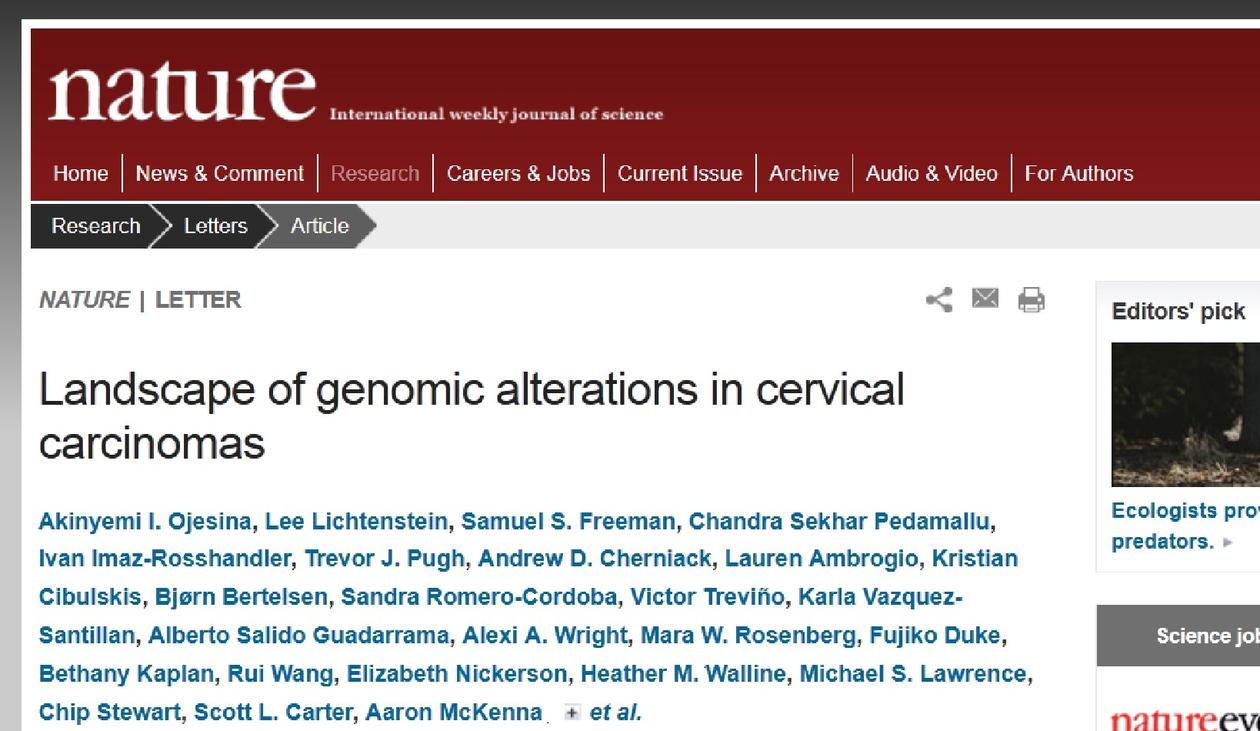Open author Akinyemi I. Ojesina link
This screenshot has height=731, width=1260.
pyautogui.click(x=145, y=521)
